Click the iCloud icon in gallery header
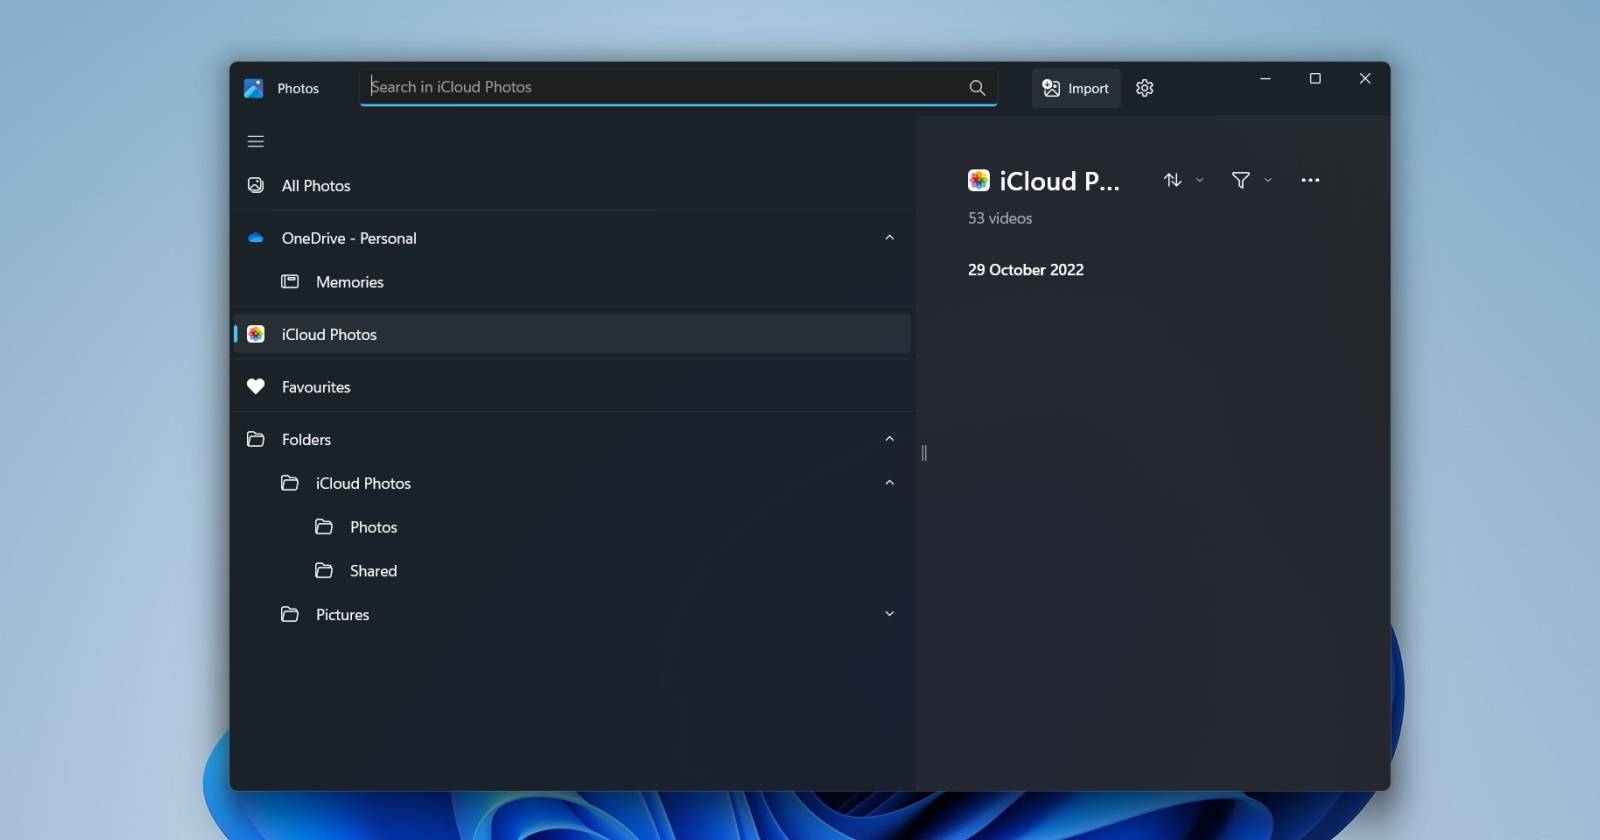 pyautogui.click(x=979, y=180)
